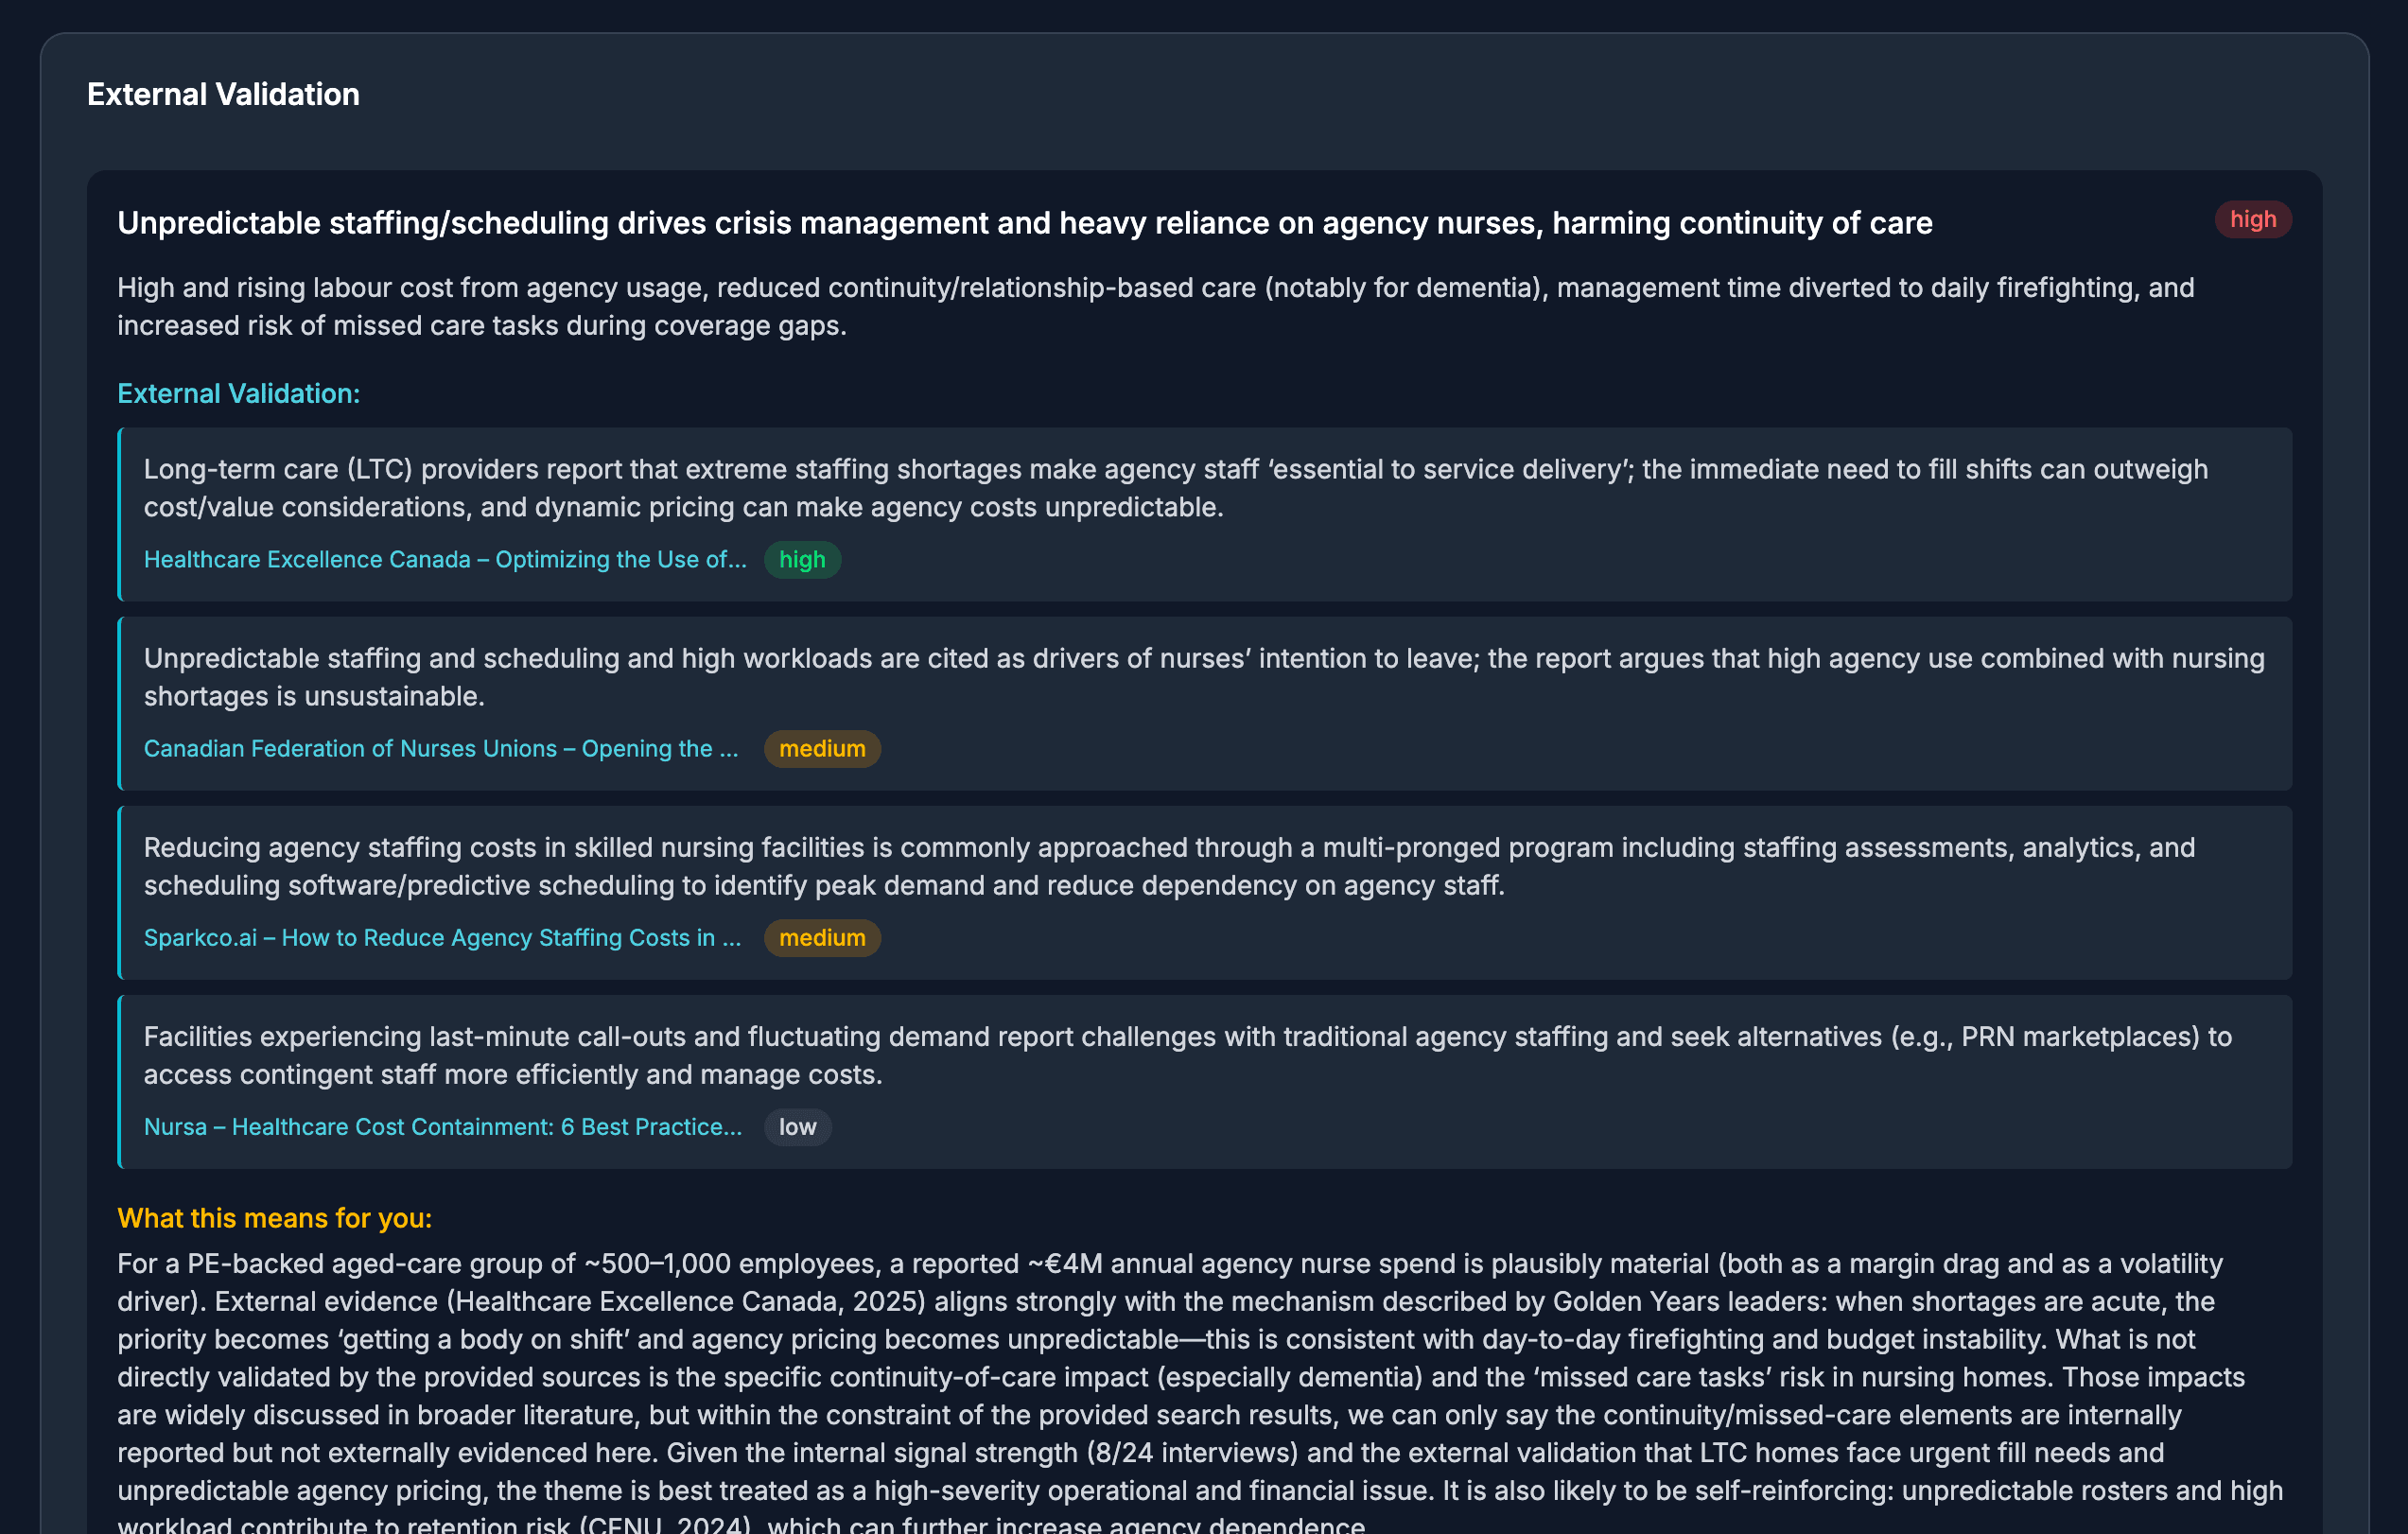
Task: Open the Sparkco.ai agency staffing costs link
Action: point(442,938)
